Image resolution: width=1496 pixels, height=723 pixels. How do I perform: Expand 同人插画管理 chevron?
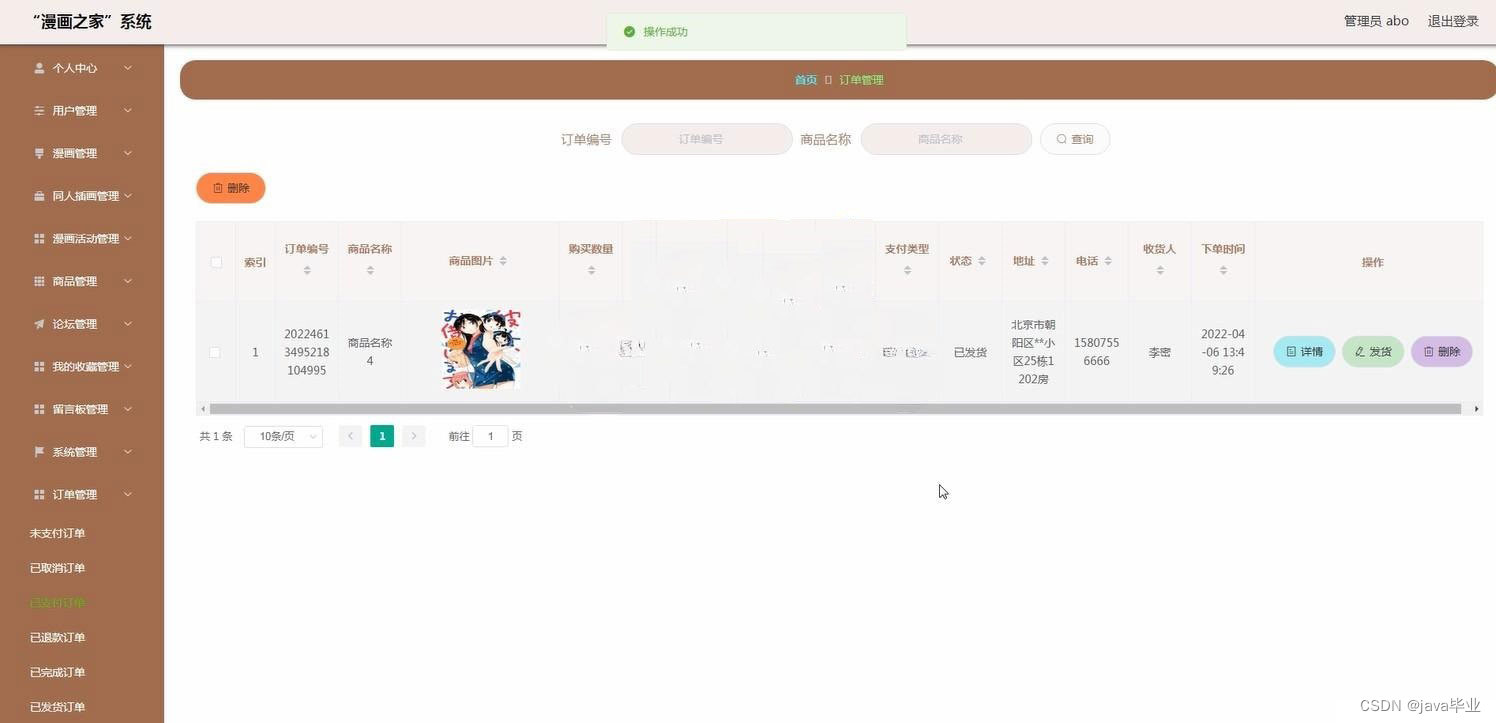pyautogui.click(x=128, y=196)
